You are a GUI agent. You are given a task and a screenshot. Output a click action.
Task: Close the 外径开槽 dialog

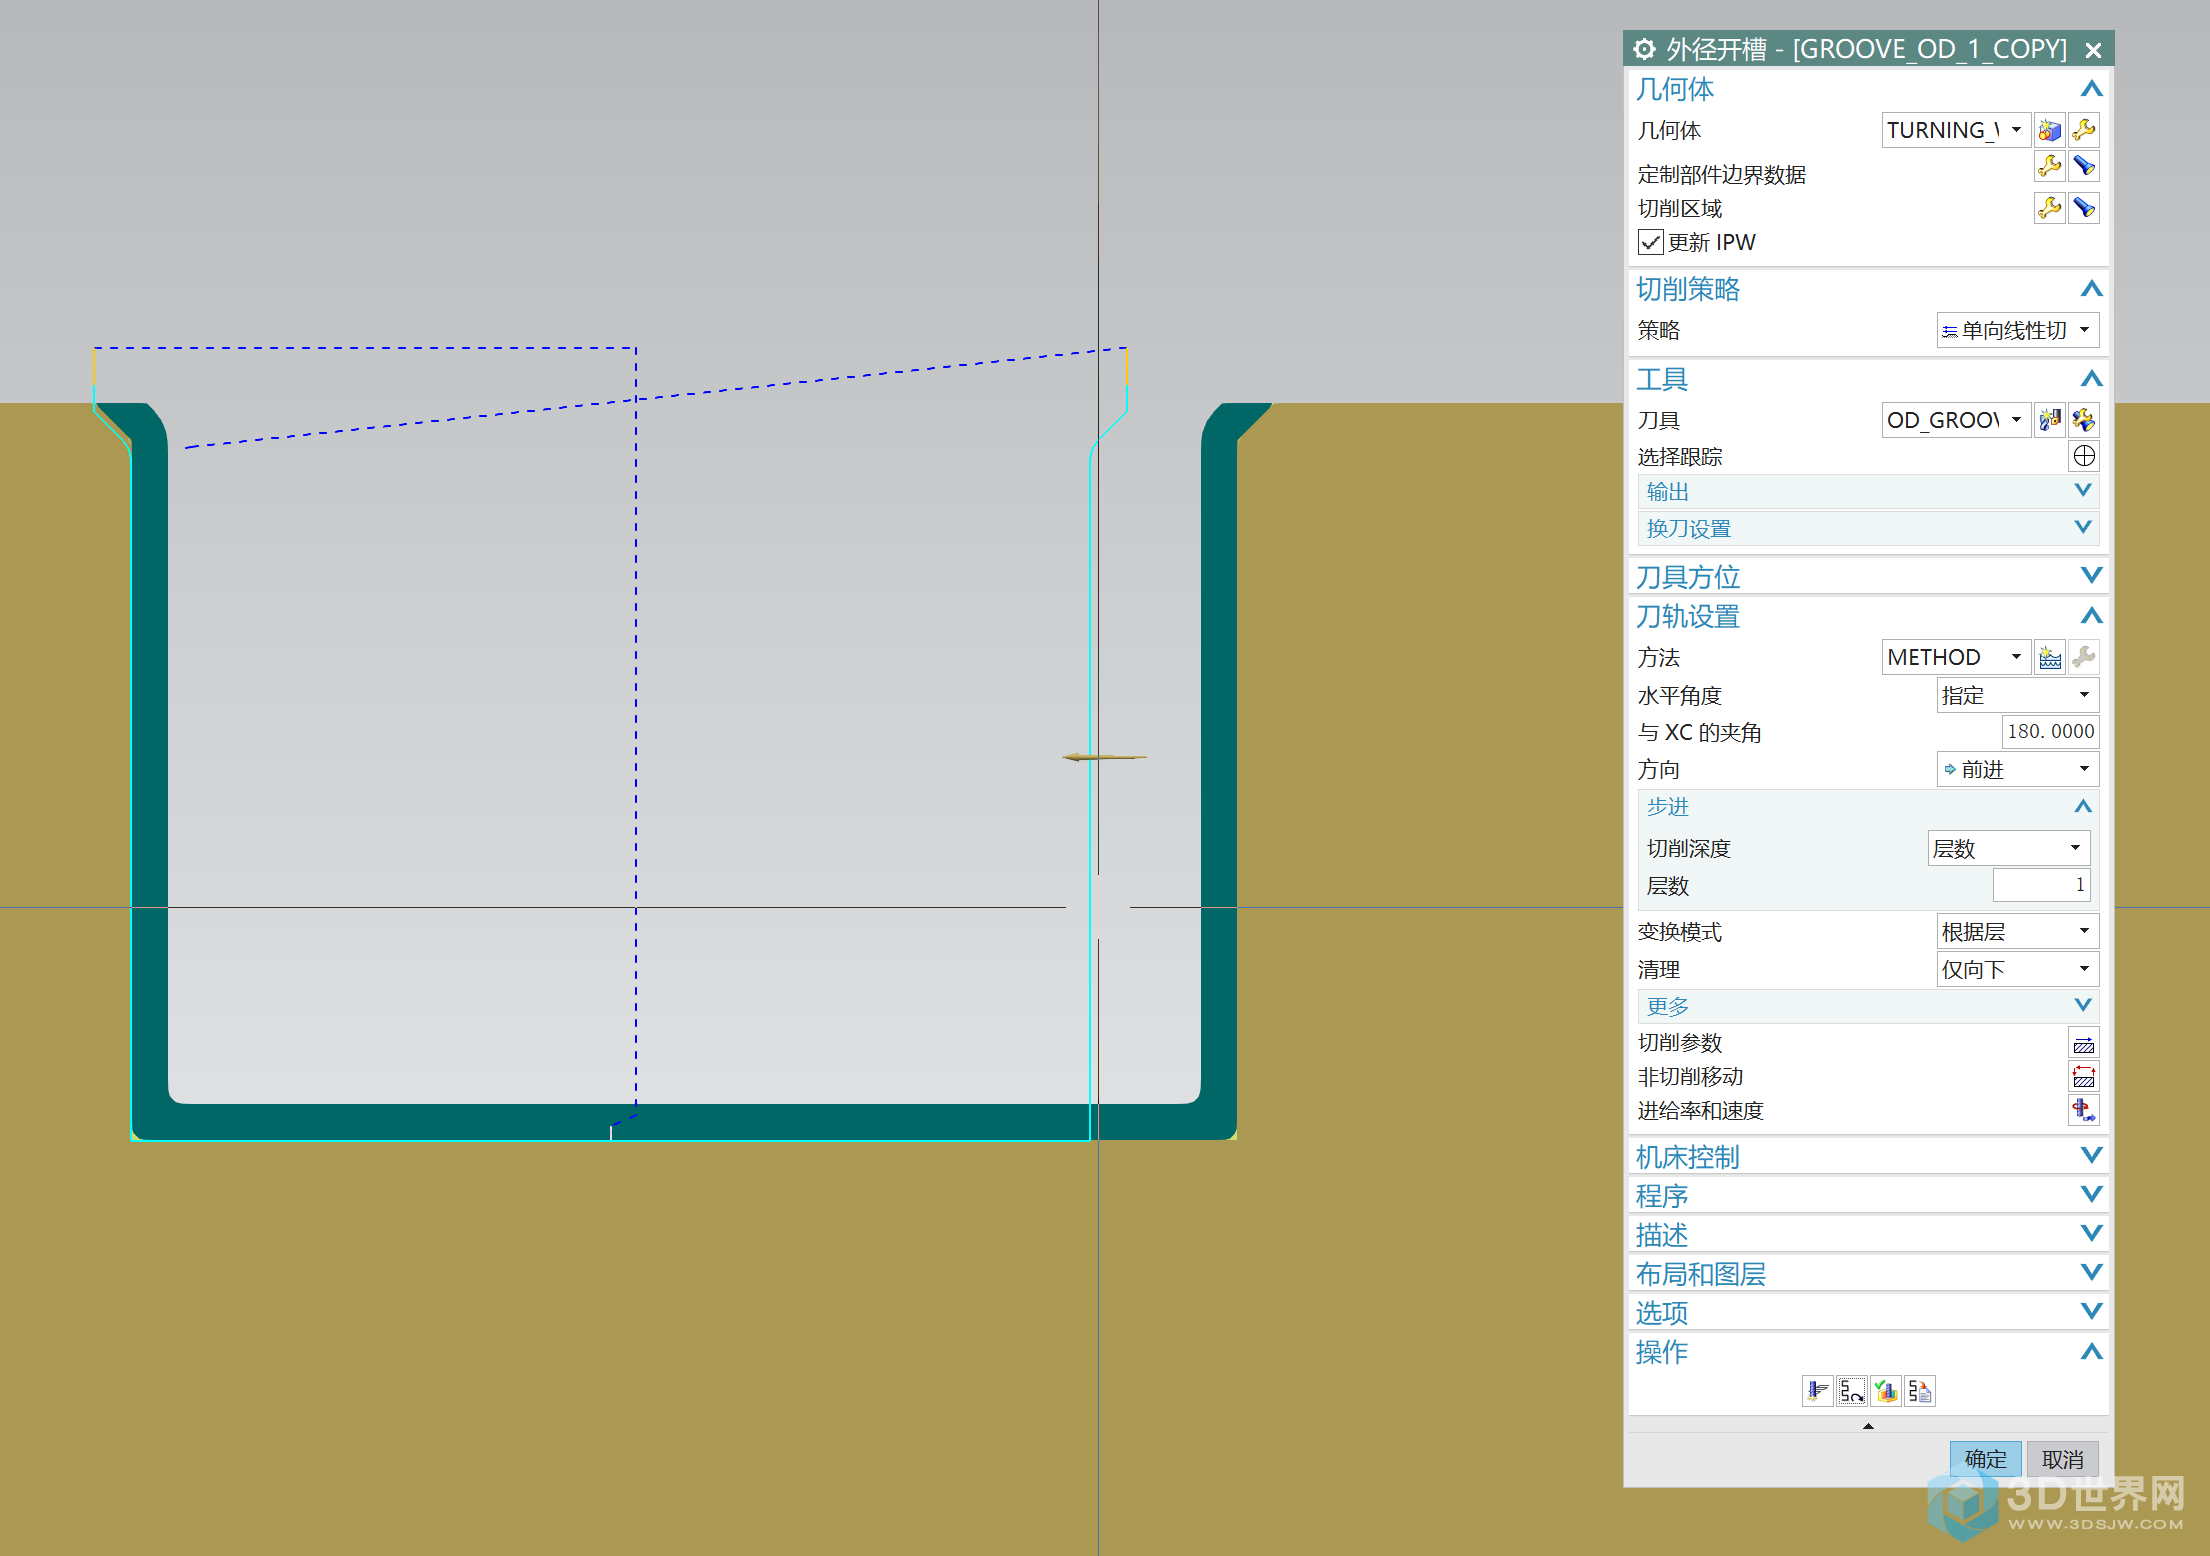(x=2093, y=50)
